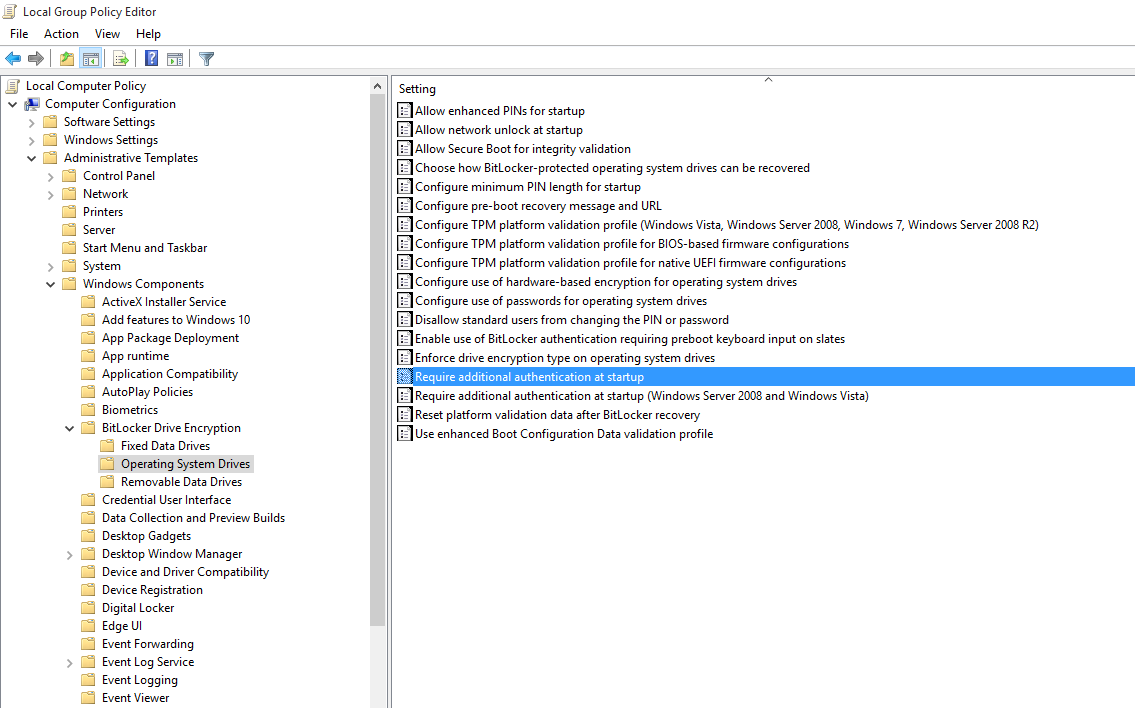Click folder icon next to Removable Data Drives
The height and width of the screenshot is (708, 1135).
(x=107, y=482)
